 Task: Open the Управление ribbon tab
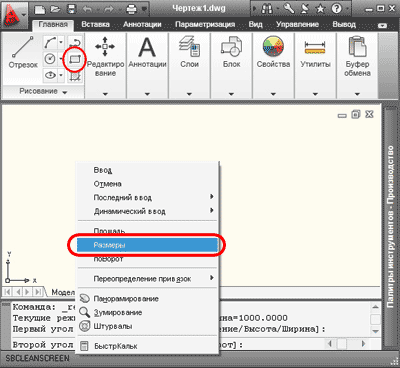(297, 24)
